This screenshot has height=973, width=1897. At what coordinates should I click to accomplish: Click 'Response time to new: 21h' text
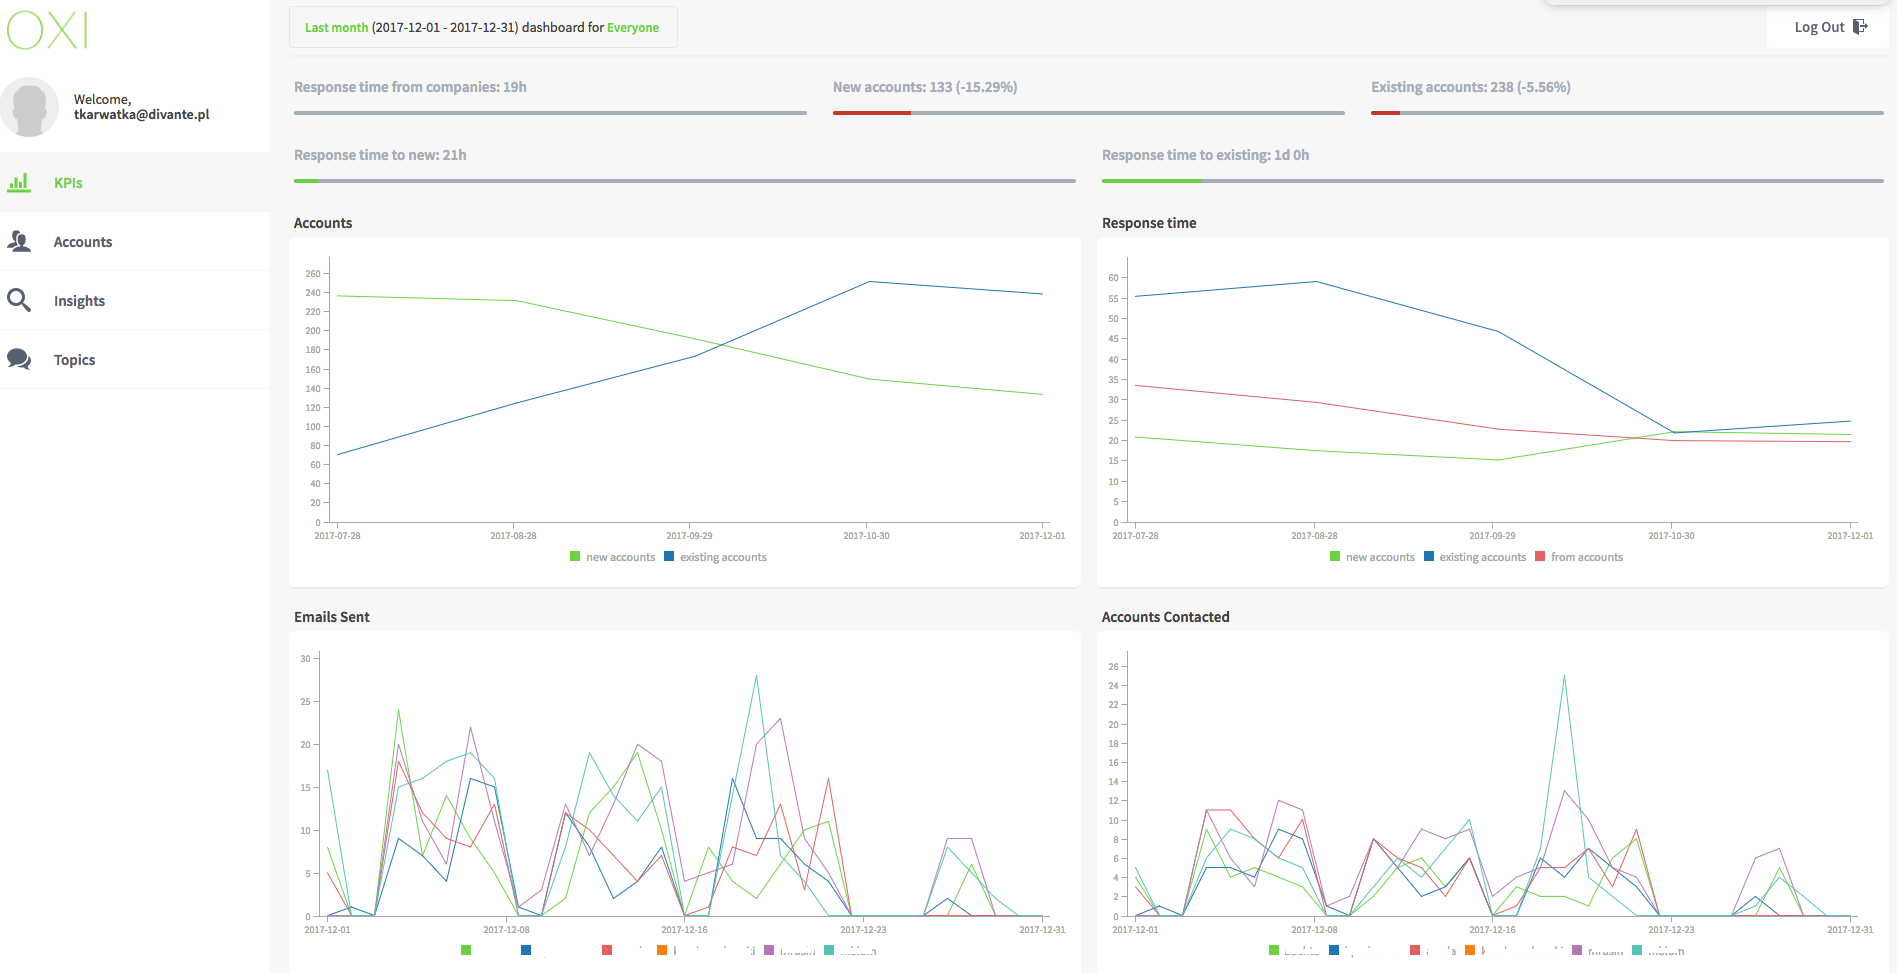[380, 155]
